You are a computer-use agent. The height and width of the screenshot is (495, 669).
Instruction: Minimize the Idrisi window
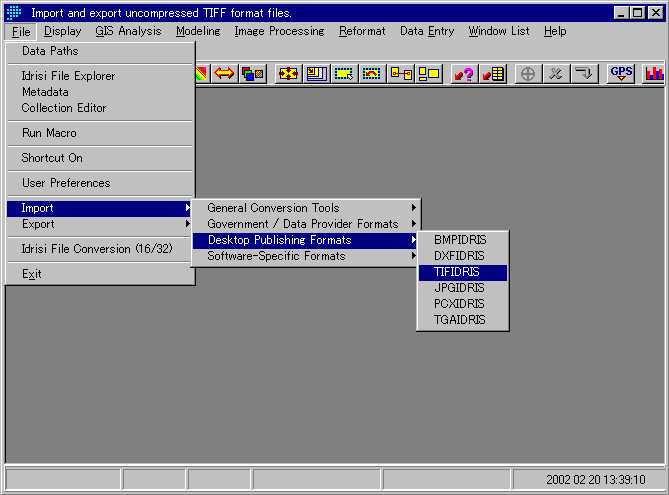(x=621, y=13)
